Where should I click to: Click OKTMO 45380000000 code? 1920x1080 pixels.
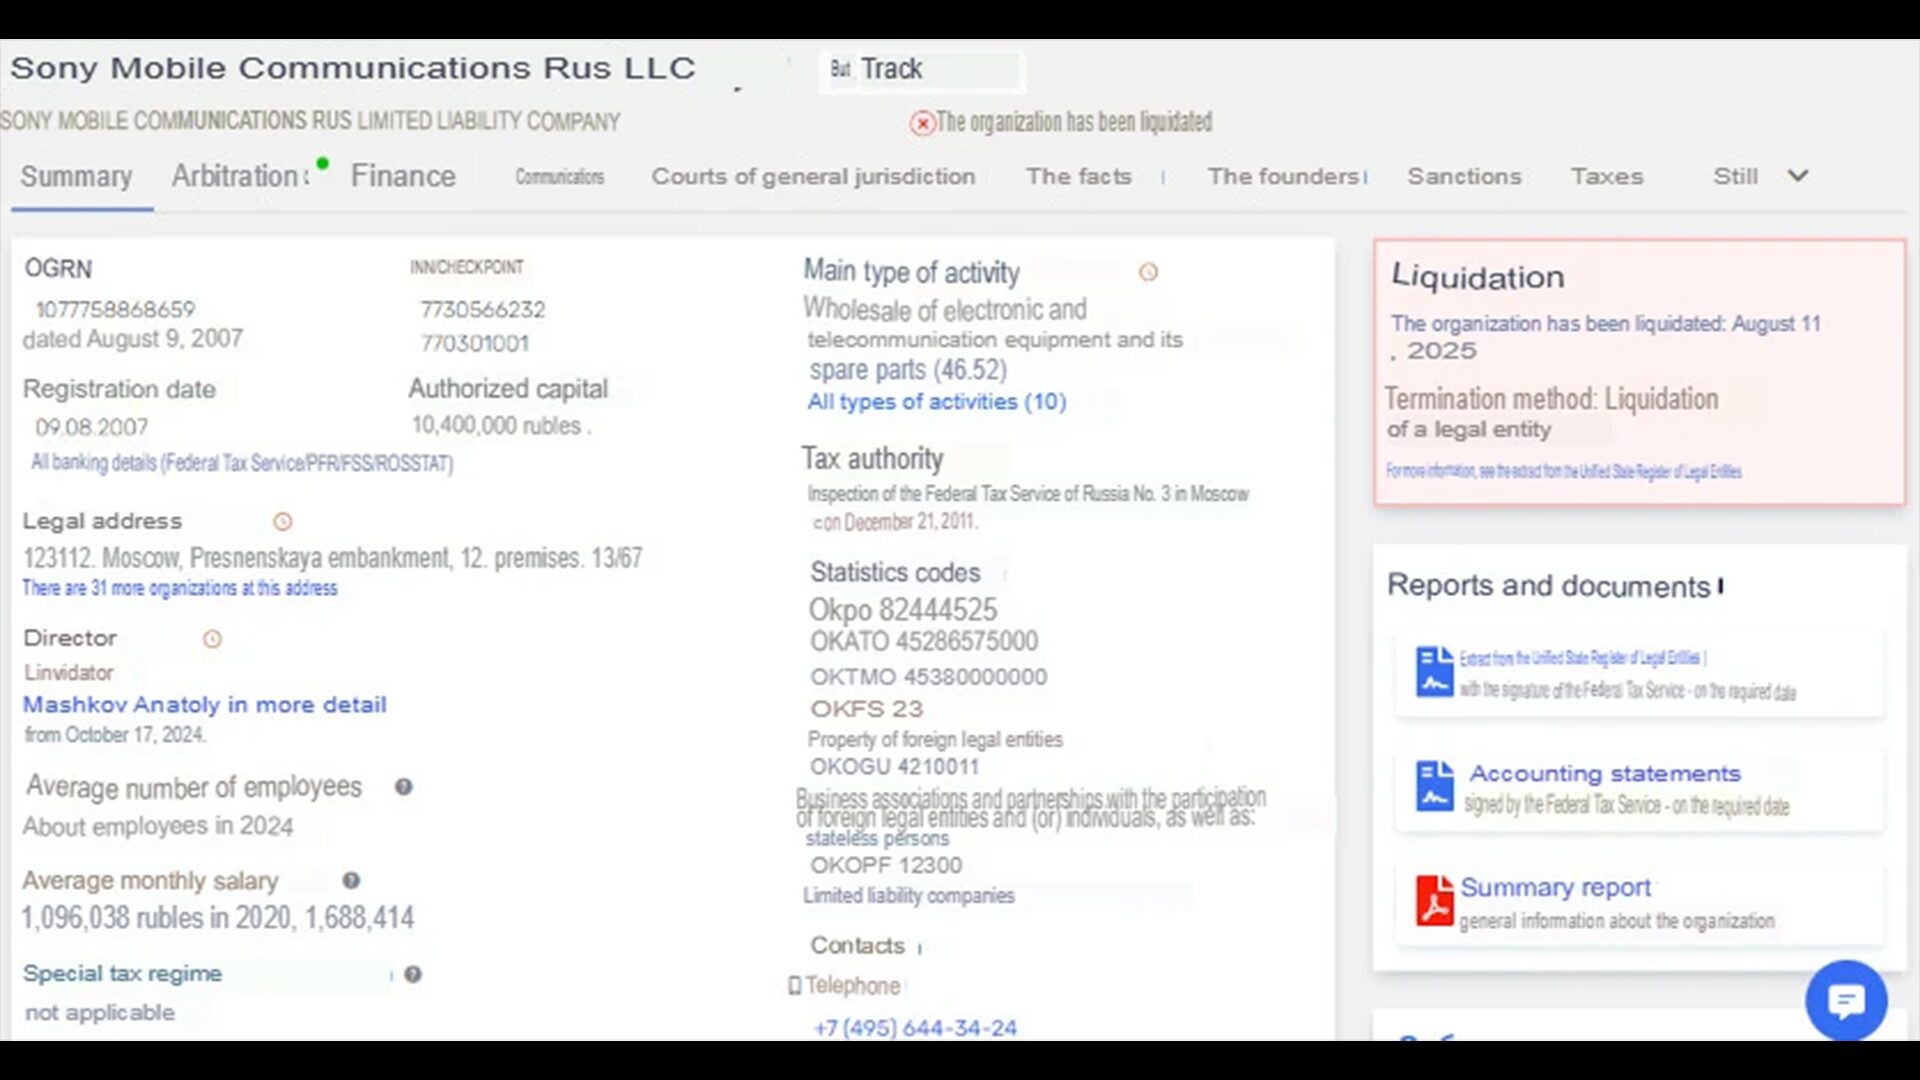click(x=928, y=677)
